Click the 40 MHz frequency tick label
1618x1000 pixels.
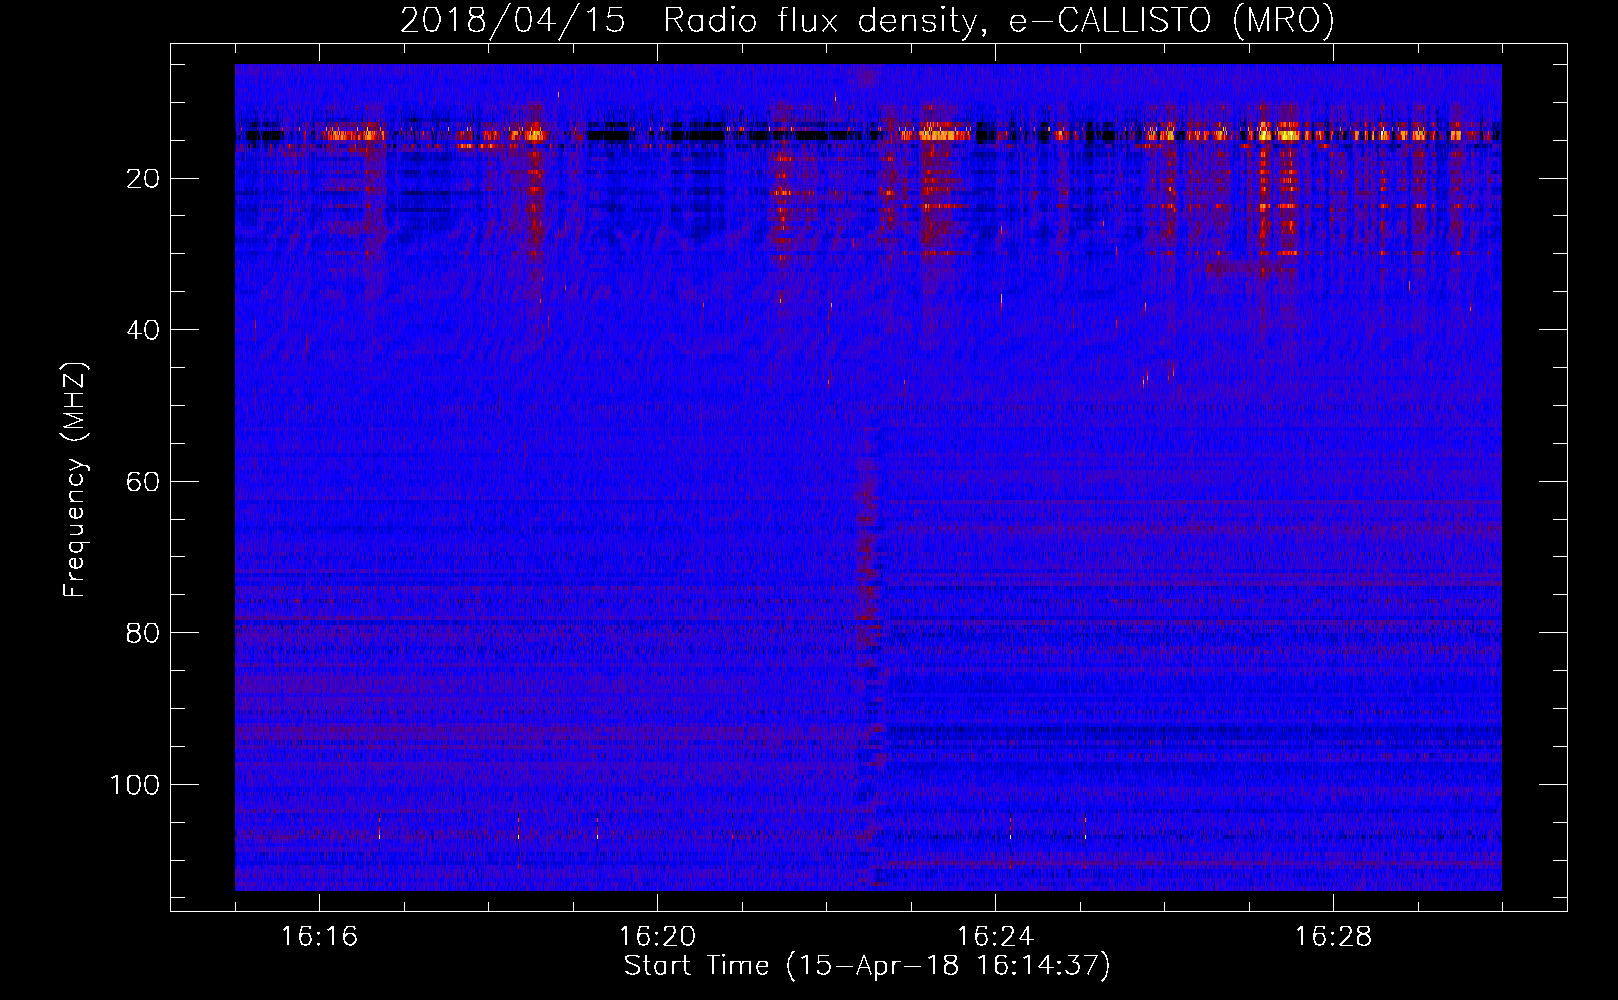click(x=143, y=330)
